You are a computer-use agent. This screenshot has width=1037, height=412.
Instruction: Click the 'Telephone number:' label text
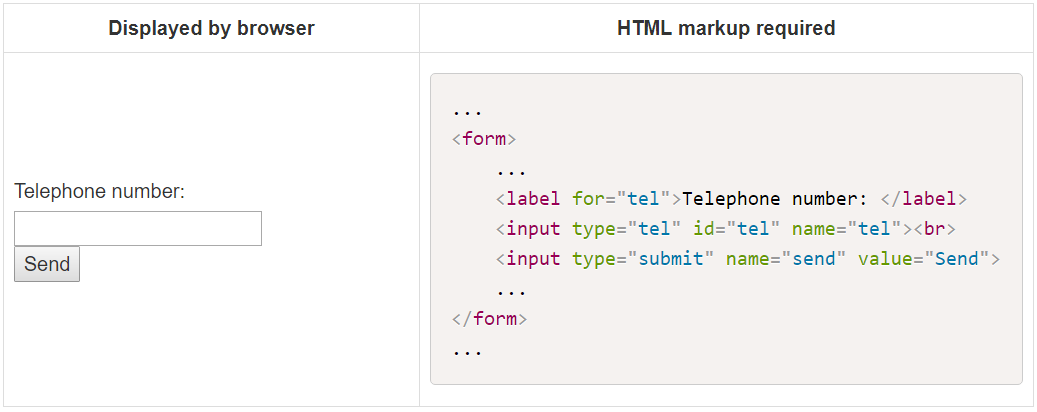[99, 192]
